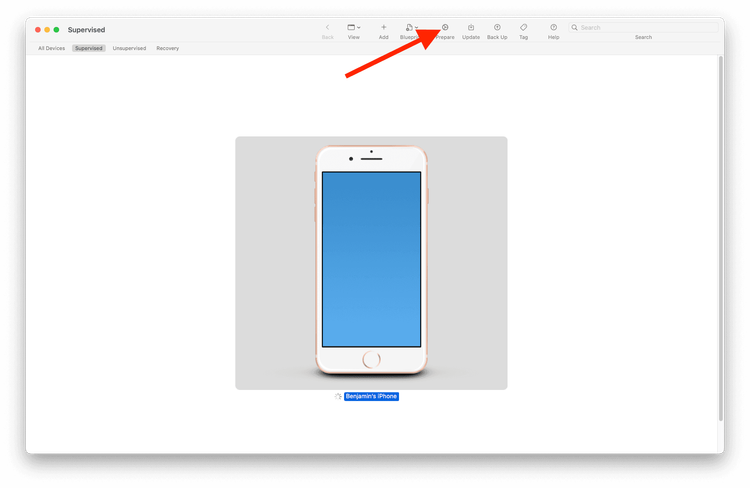The height and width of the screenshot is (488, 750).
Task: Open Help with the question mark icon
Action: (x=553, y=27)
